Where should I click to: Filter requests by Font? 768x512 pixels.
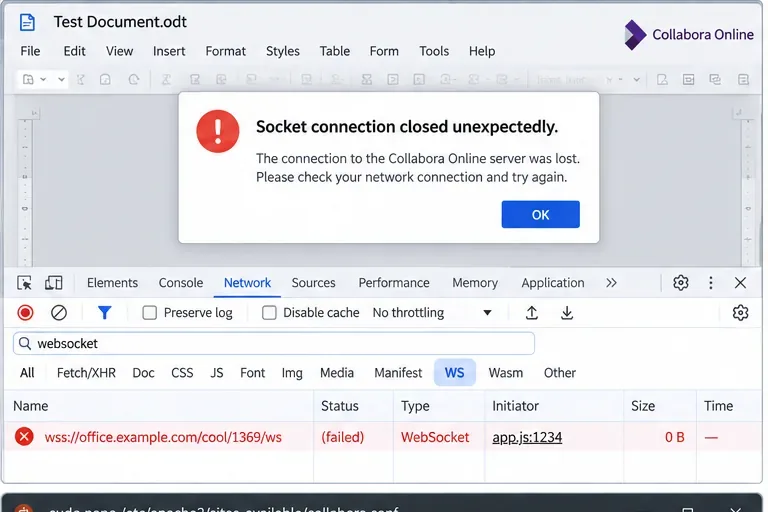[252, 373]
